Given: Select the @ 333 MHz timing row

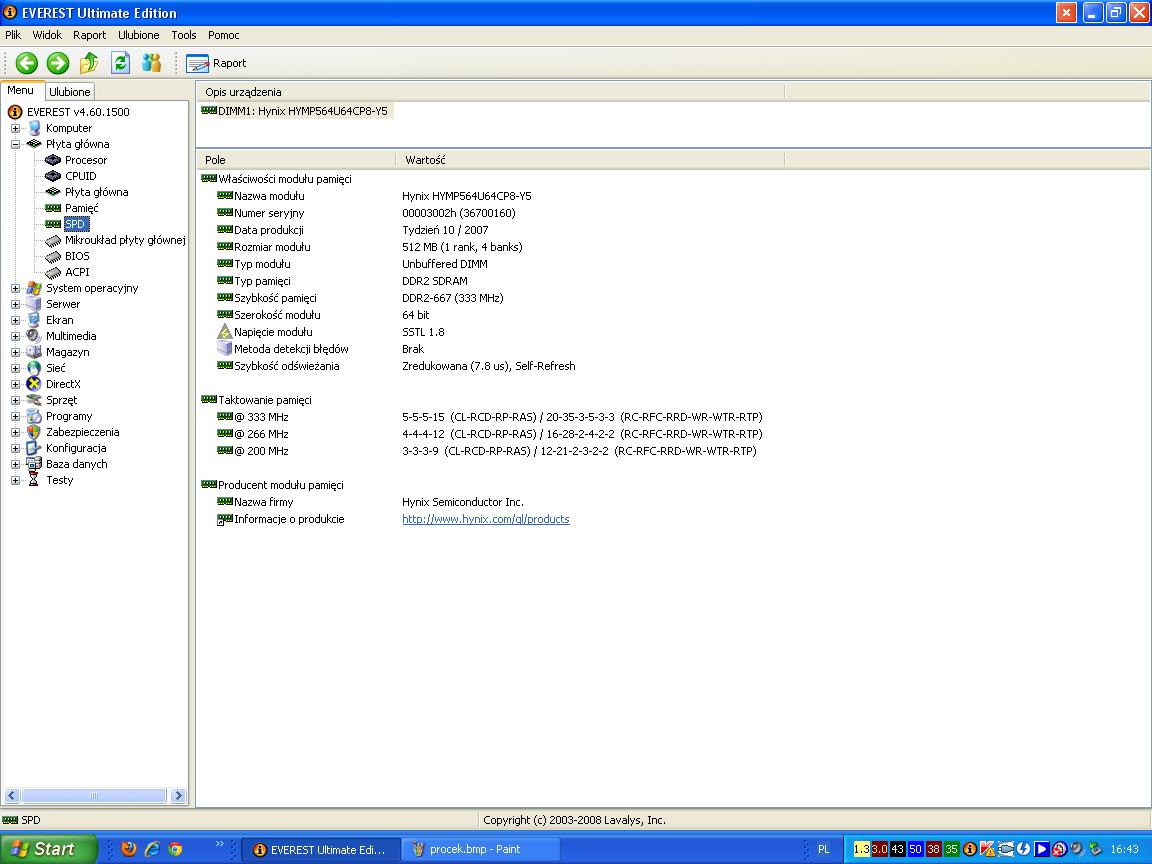Looking at the screenshot, I should [x=261, y=417].
